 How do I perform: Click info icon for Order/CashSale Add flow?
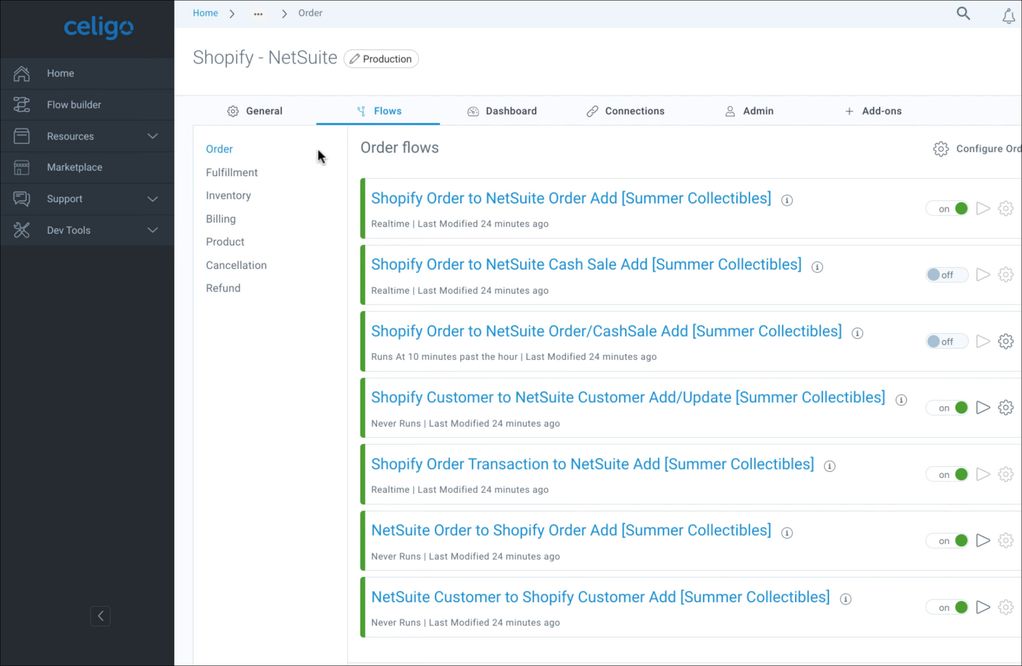(x=857, y=333)
